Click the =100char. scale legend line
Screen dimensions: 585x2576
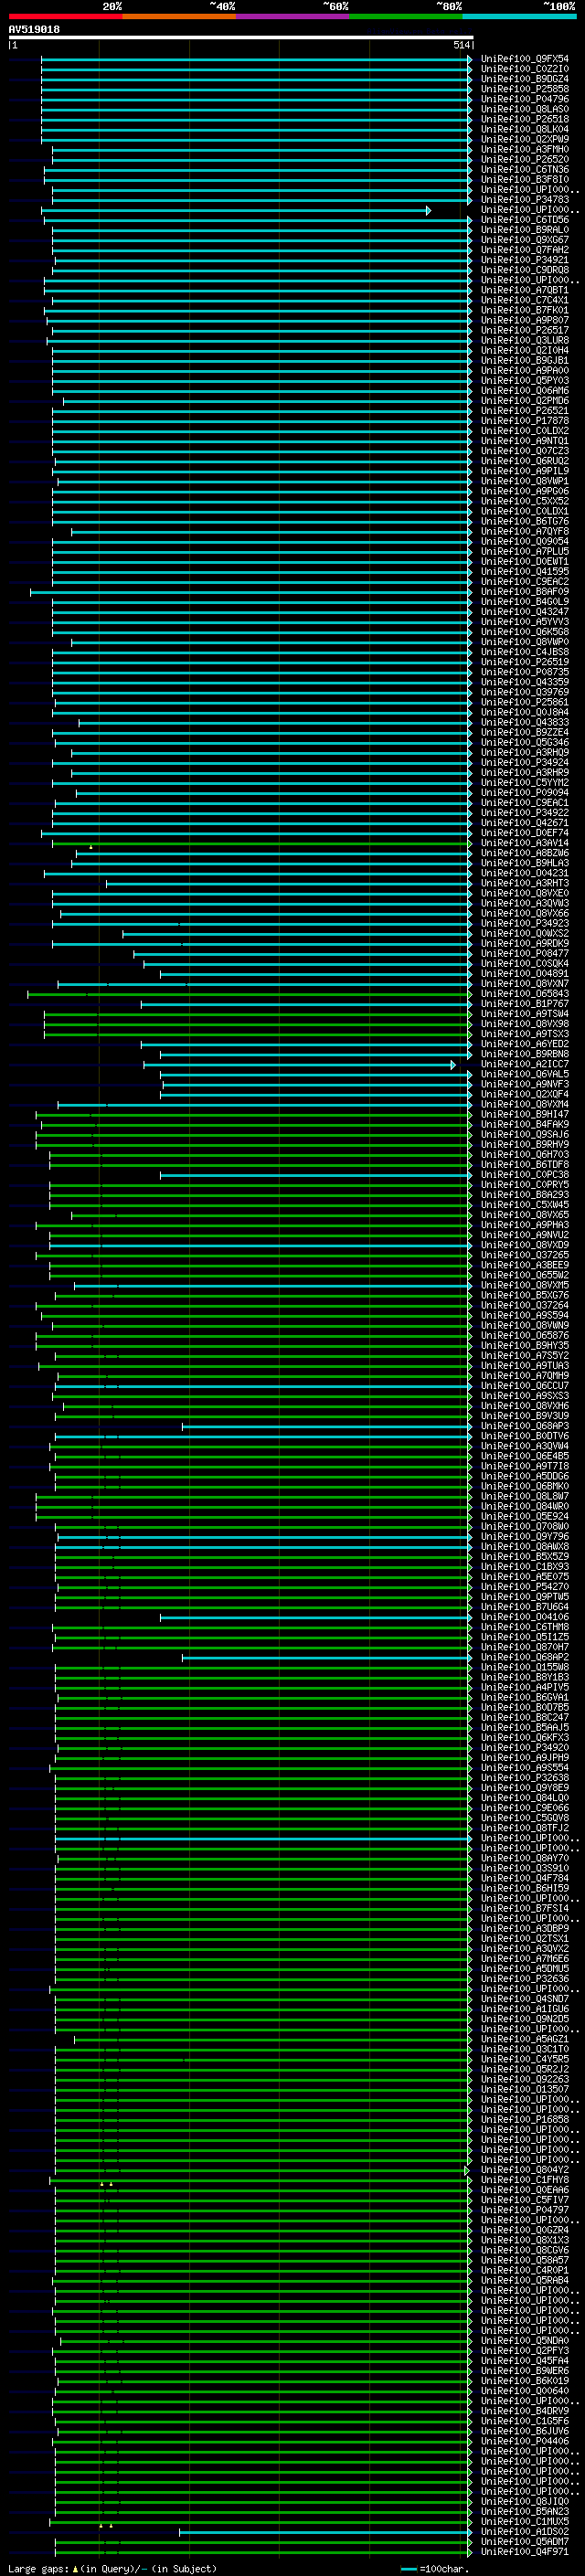pyautogui.click(x=408, y=2569)
